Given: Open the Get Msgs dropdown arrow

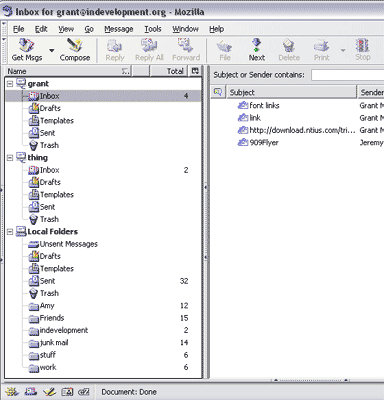Looking at the screenshot, I should 52,50.
